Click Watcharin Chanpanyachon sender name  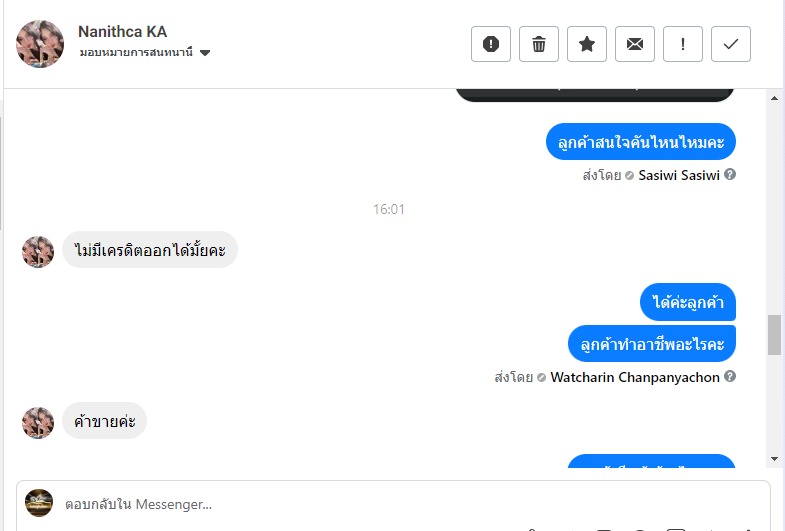(635, 377)
